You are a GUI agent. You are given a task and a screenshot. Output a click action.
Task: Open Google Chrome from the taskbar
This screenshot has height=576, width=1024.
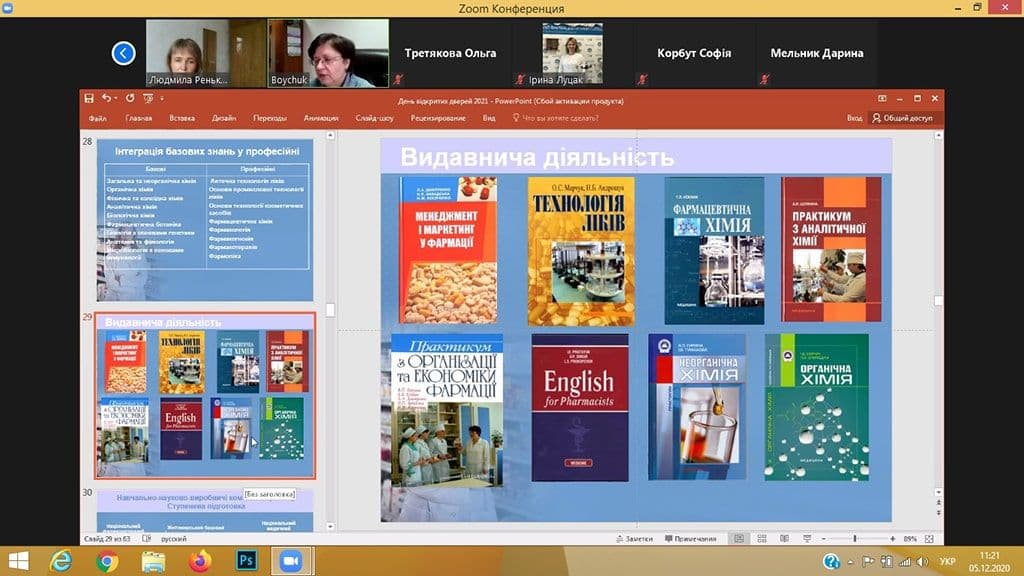point(107,561)
